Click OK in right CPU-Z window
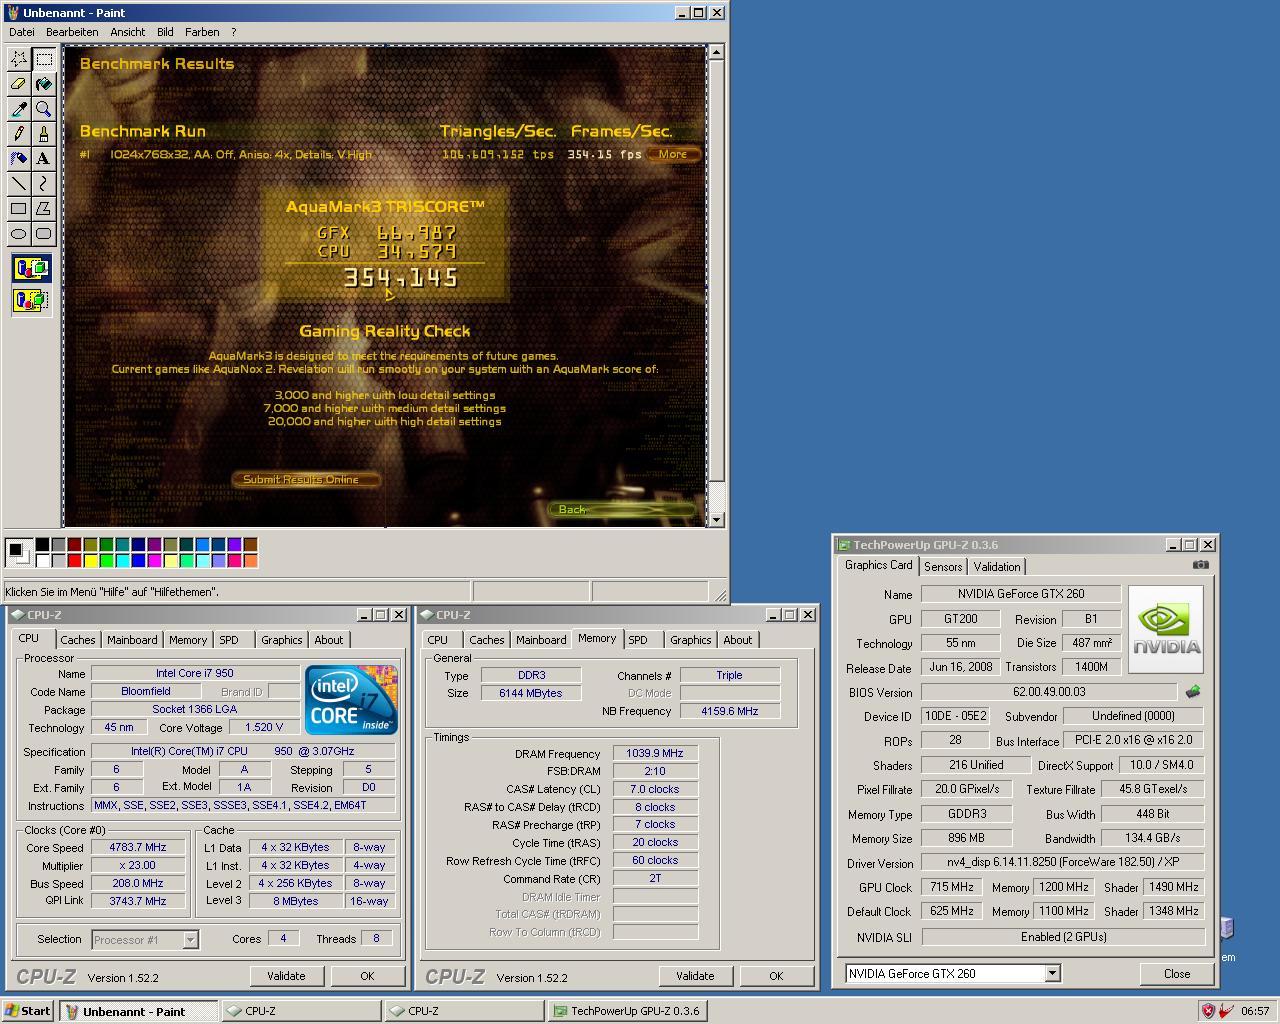 click(x=776, y=976)
